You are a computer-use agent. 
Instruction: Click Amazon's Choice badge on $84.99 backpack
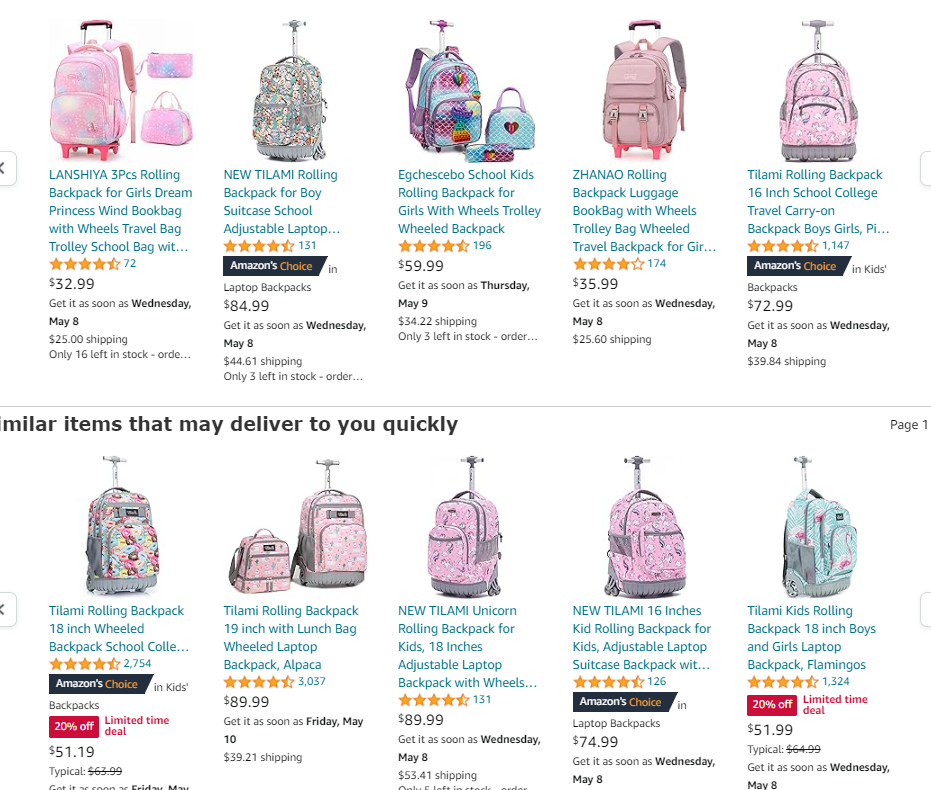pyautogui.click(x=275, y=266)
